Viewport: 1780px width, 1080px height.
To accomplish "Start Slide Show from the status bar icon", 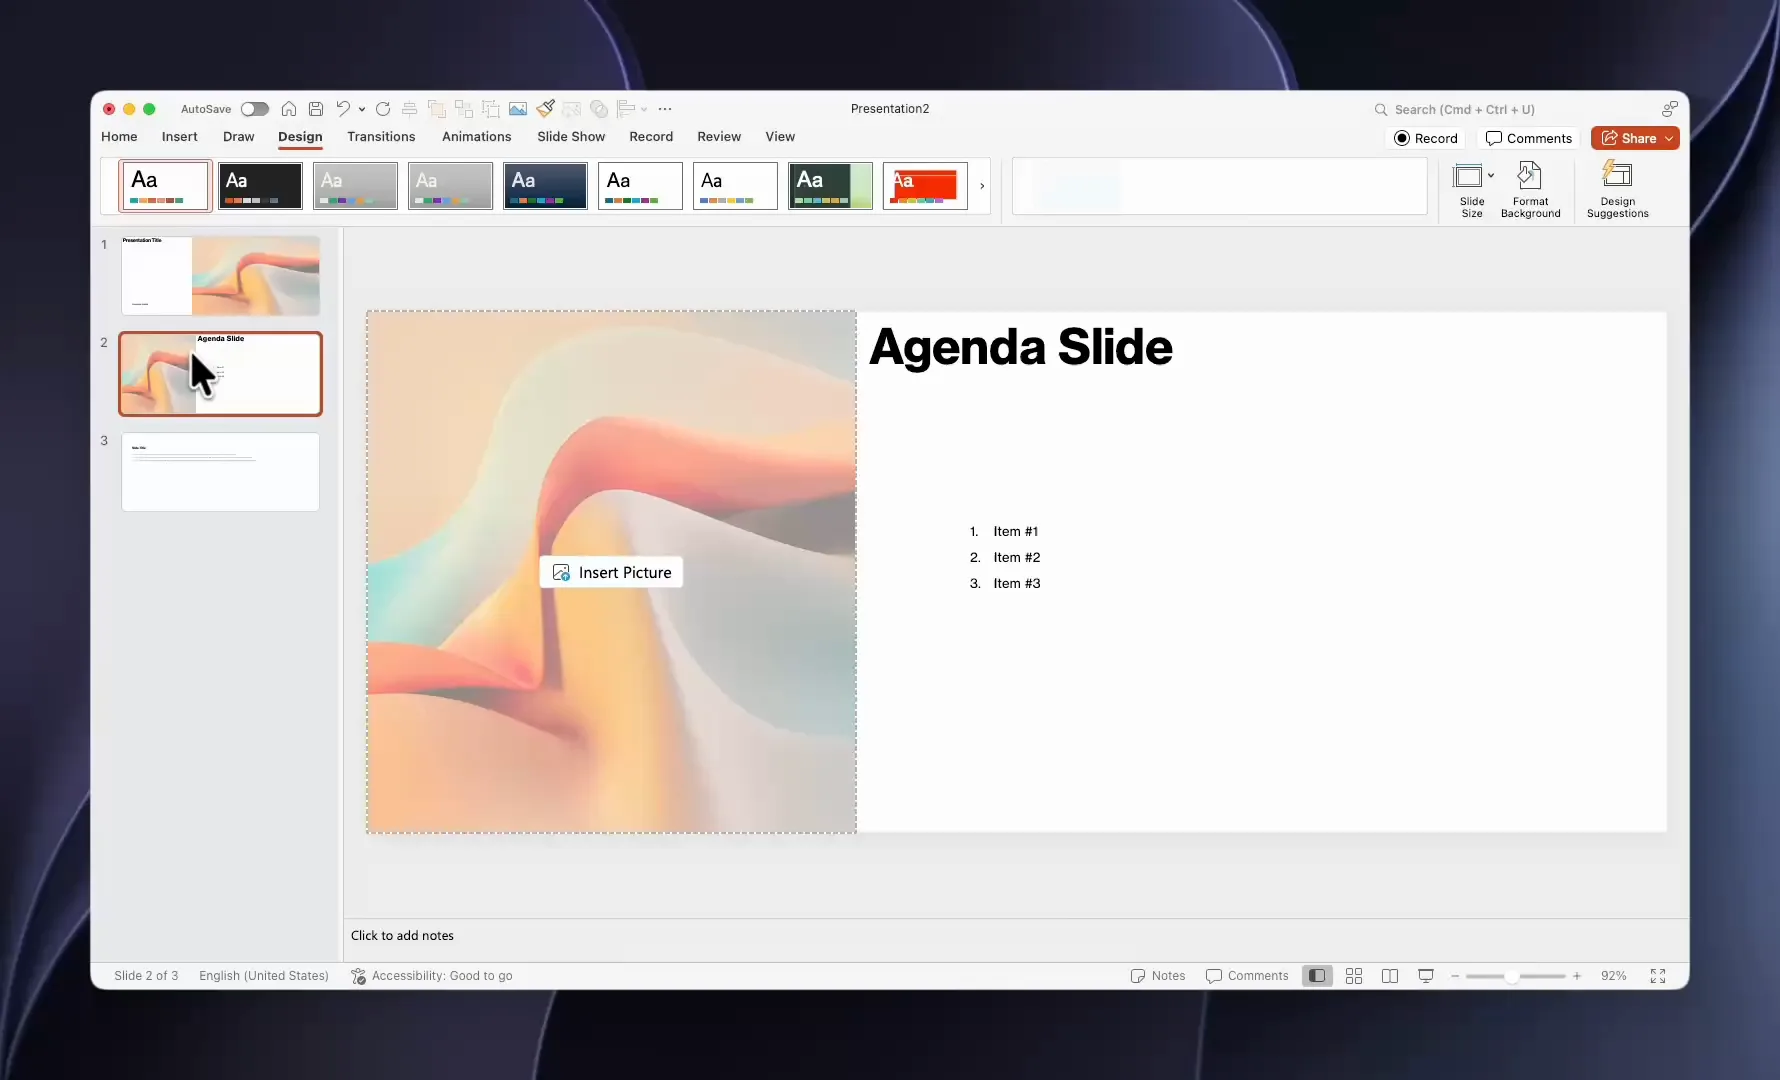I will pyautogui.click(x=1426, y=976).
